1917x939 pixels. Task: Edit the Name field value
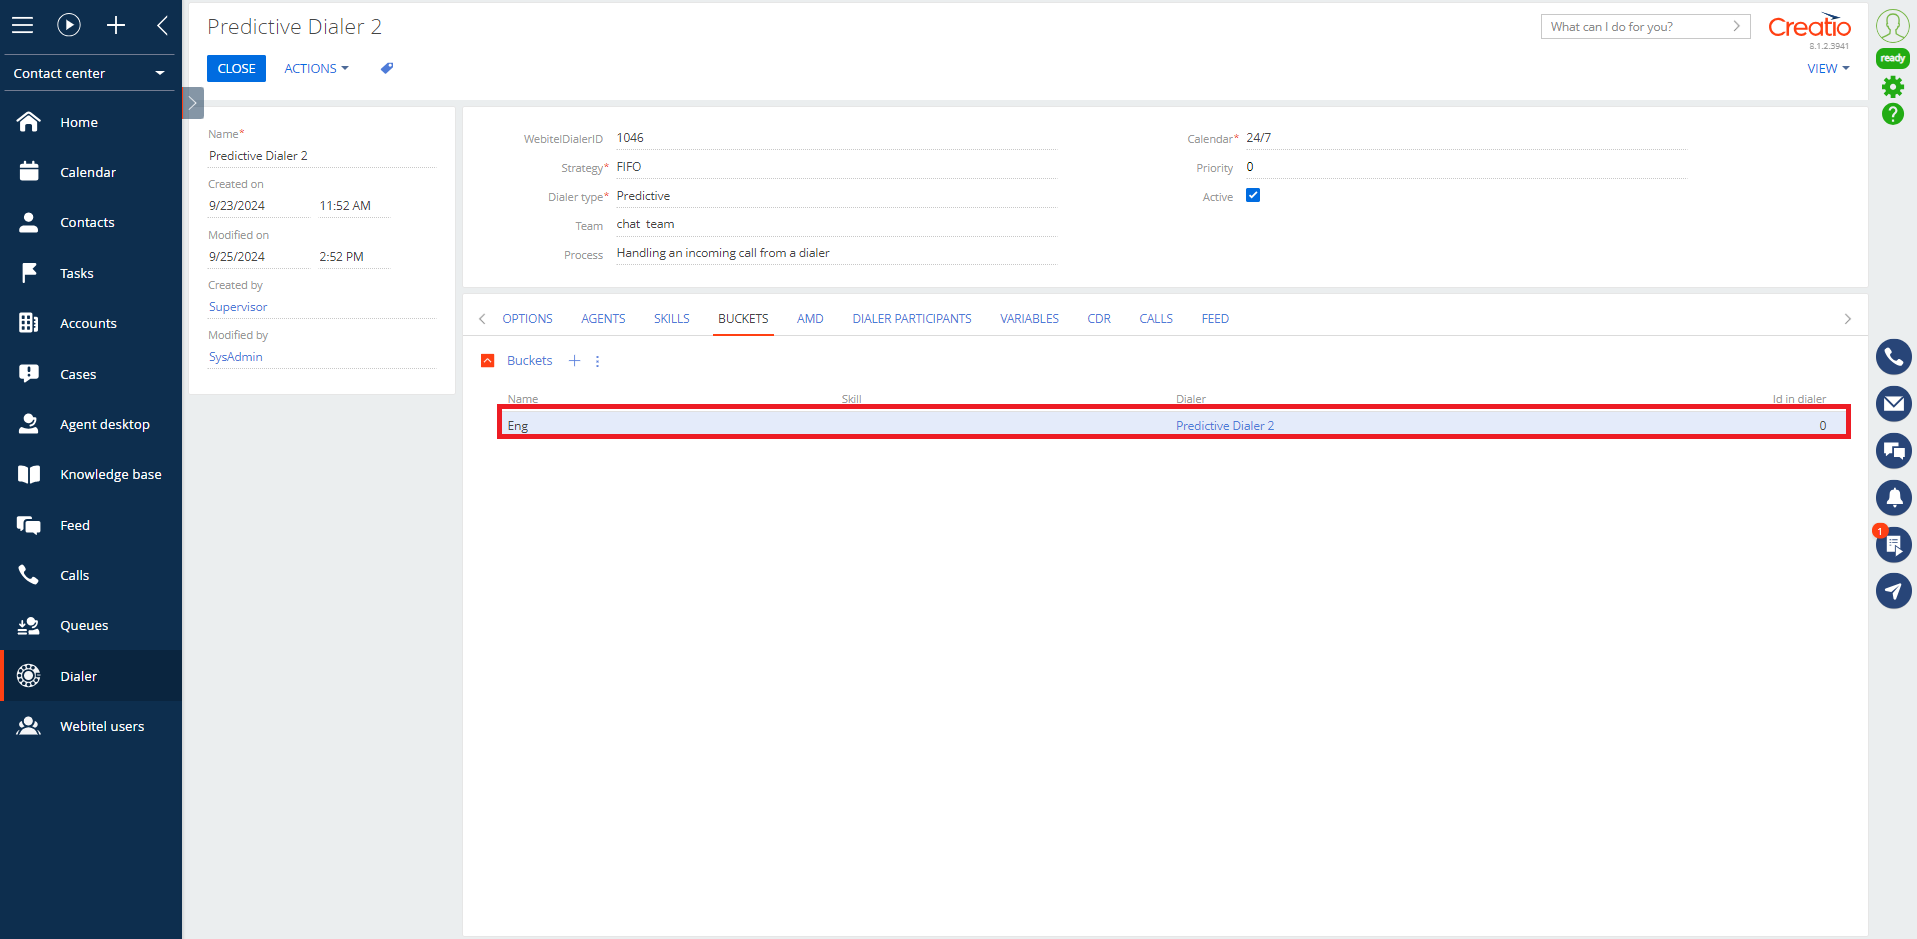322,156
